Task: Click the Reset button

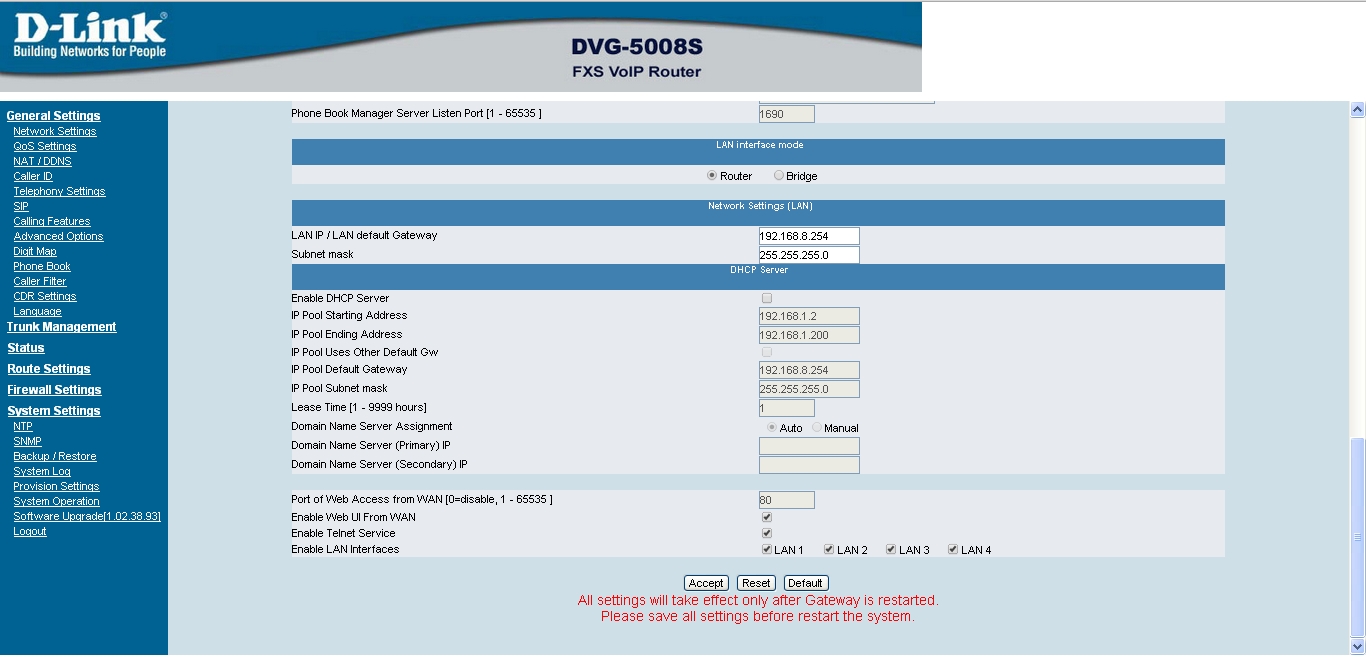Action: pyautogui.click(x=756, y=583)
